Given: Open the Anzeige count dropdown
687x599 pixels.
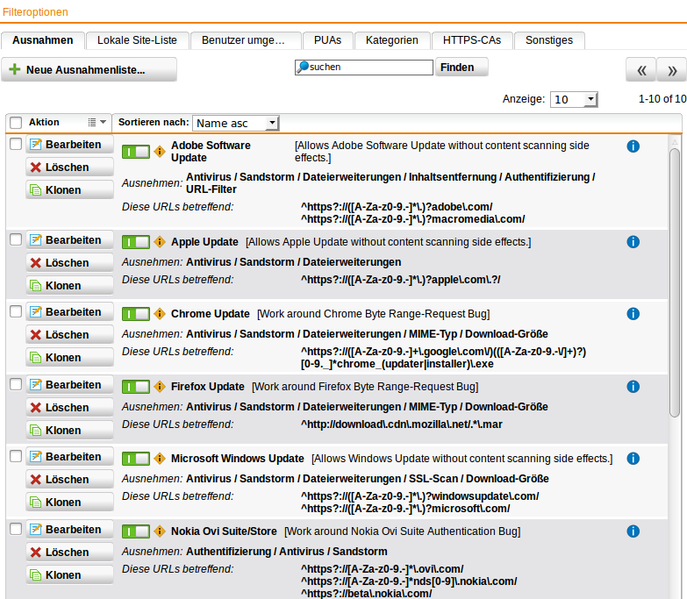Looking at the screenshot, I should click(x=574, y=100).
